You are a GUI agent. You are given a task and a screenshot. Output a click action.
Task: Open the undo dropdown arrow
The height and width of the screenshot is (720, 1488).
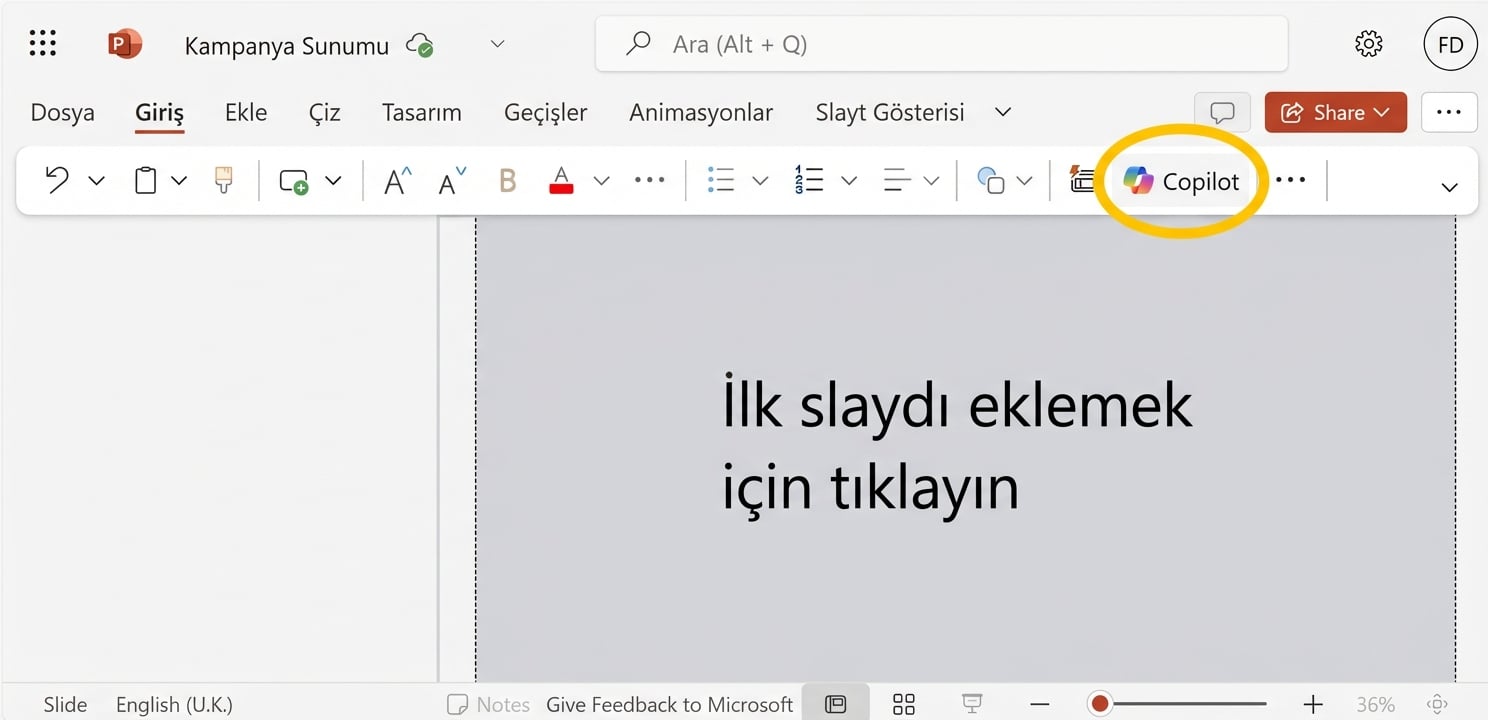point(96,180)
